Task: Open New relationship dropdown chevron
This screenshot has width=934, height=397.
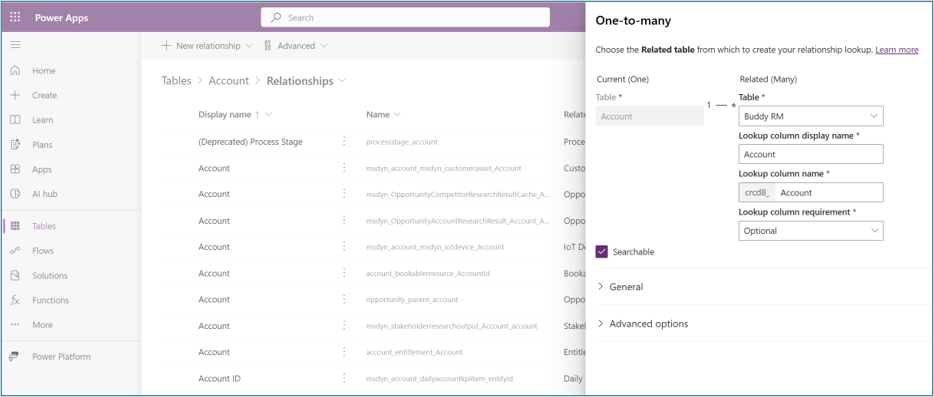Action: click(x=249, y=46)
